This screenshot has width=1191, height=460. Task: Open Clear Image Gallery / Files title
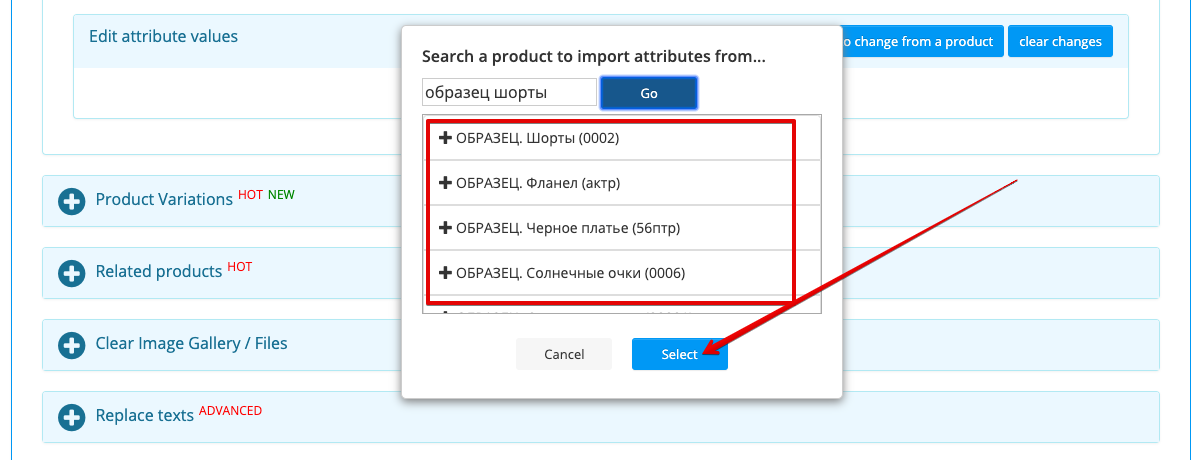[x=191, y=343]
